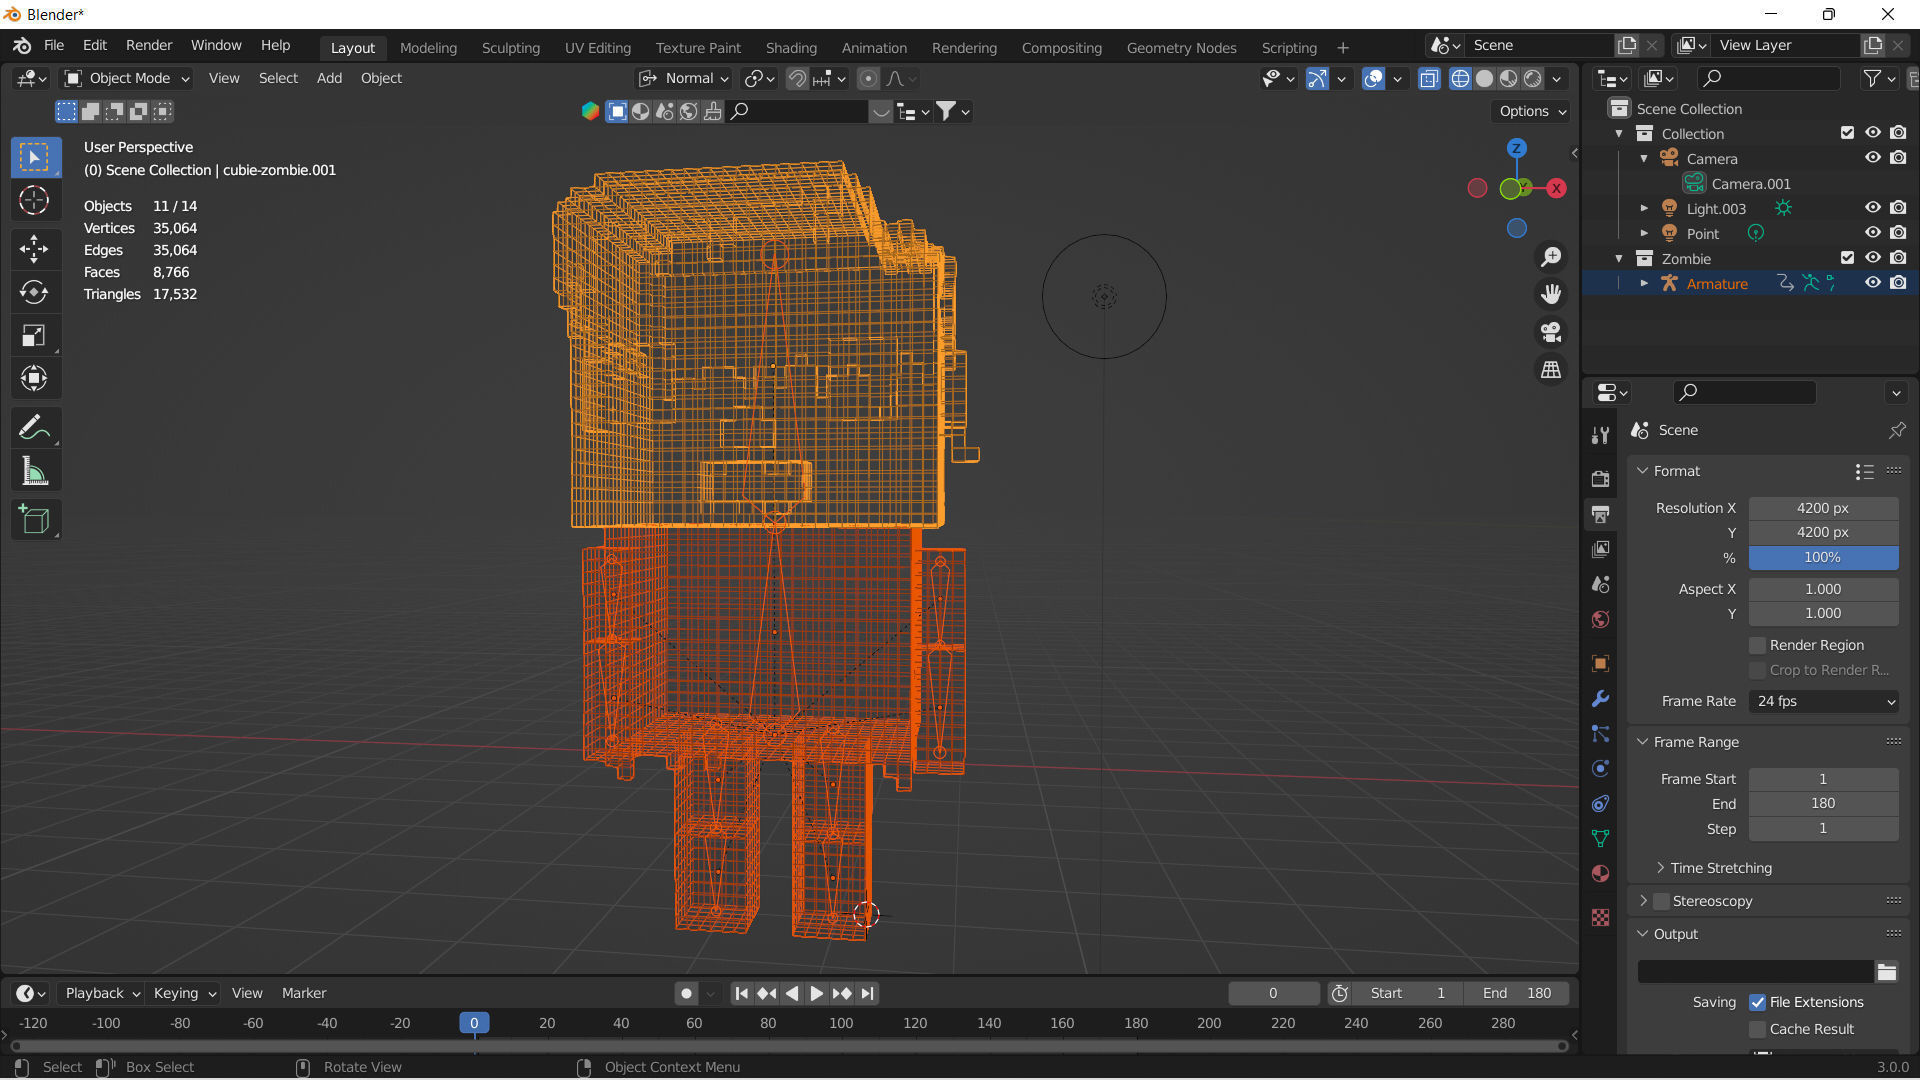Image resolution: width=1920 pixels, height=1080 pixels.
Task: Select the Rotate tool
Action: point(35,292)
